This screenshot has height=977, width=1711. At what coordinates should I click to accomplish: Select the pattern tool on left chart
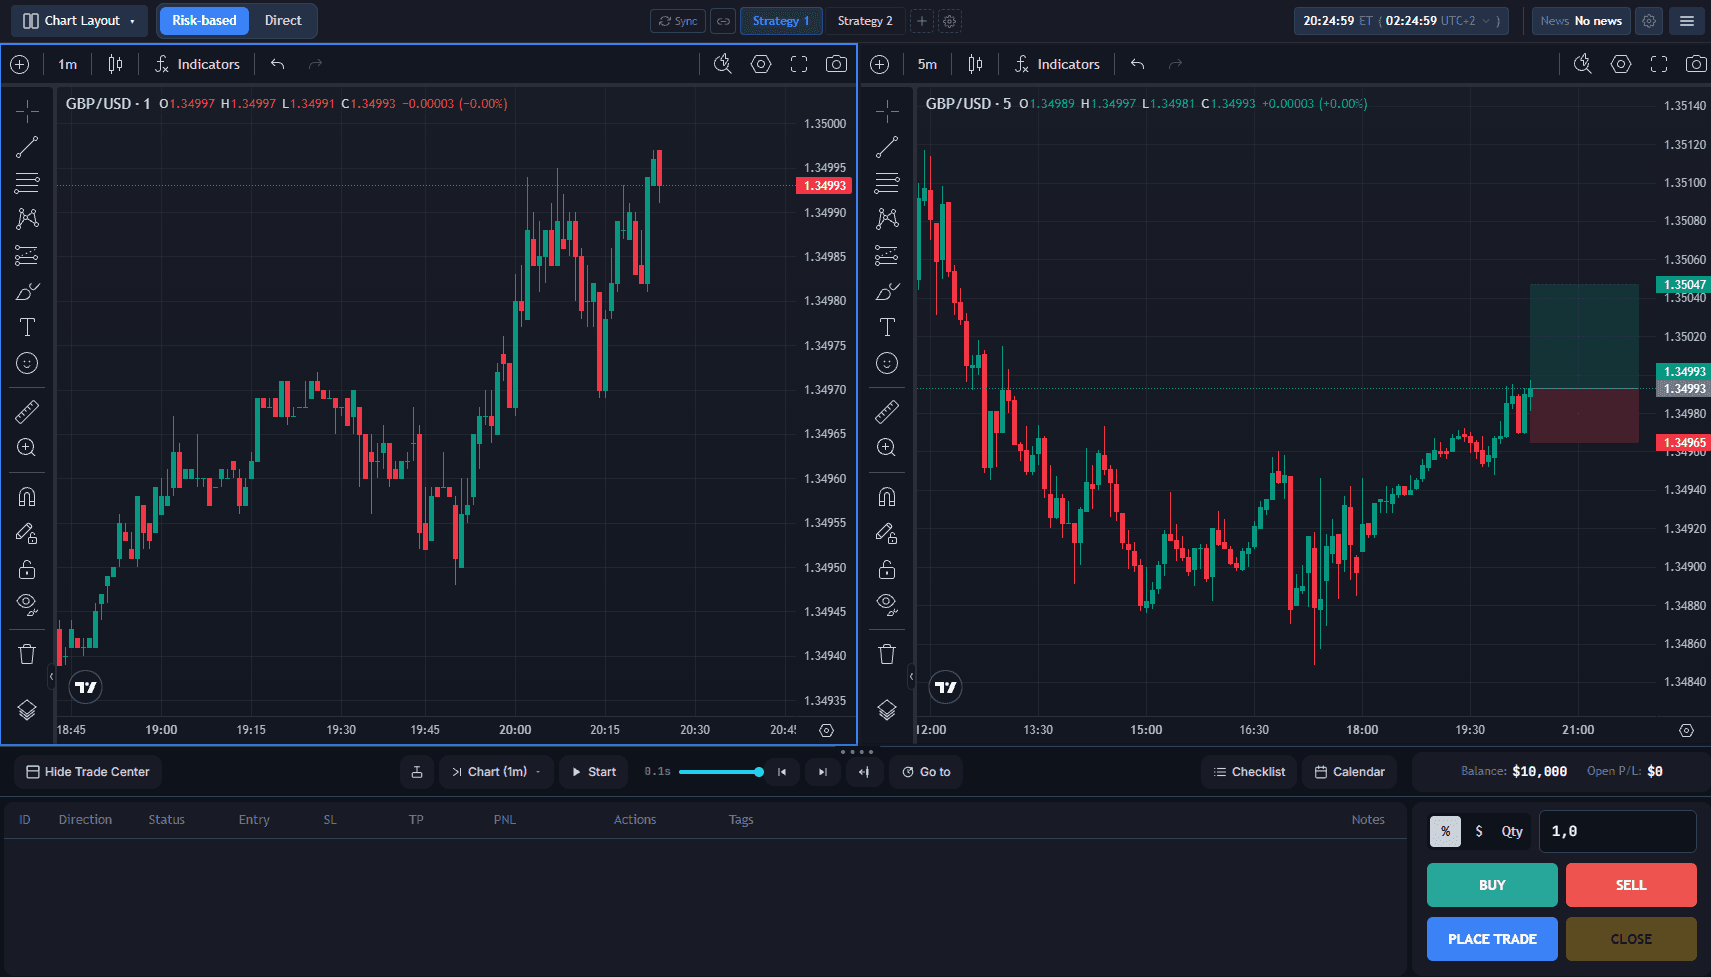point(27,219)
